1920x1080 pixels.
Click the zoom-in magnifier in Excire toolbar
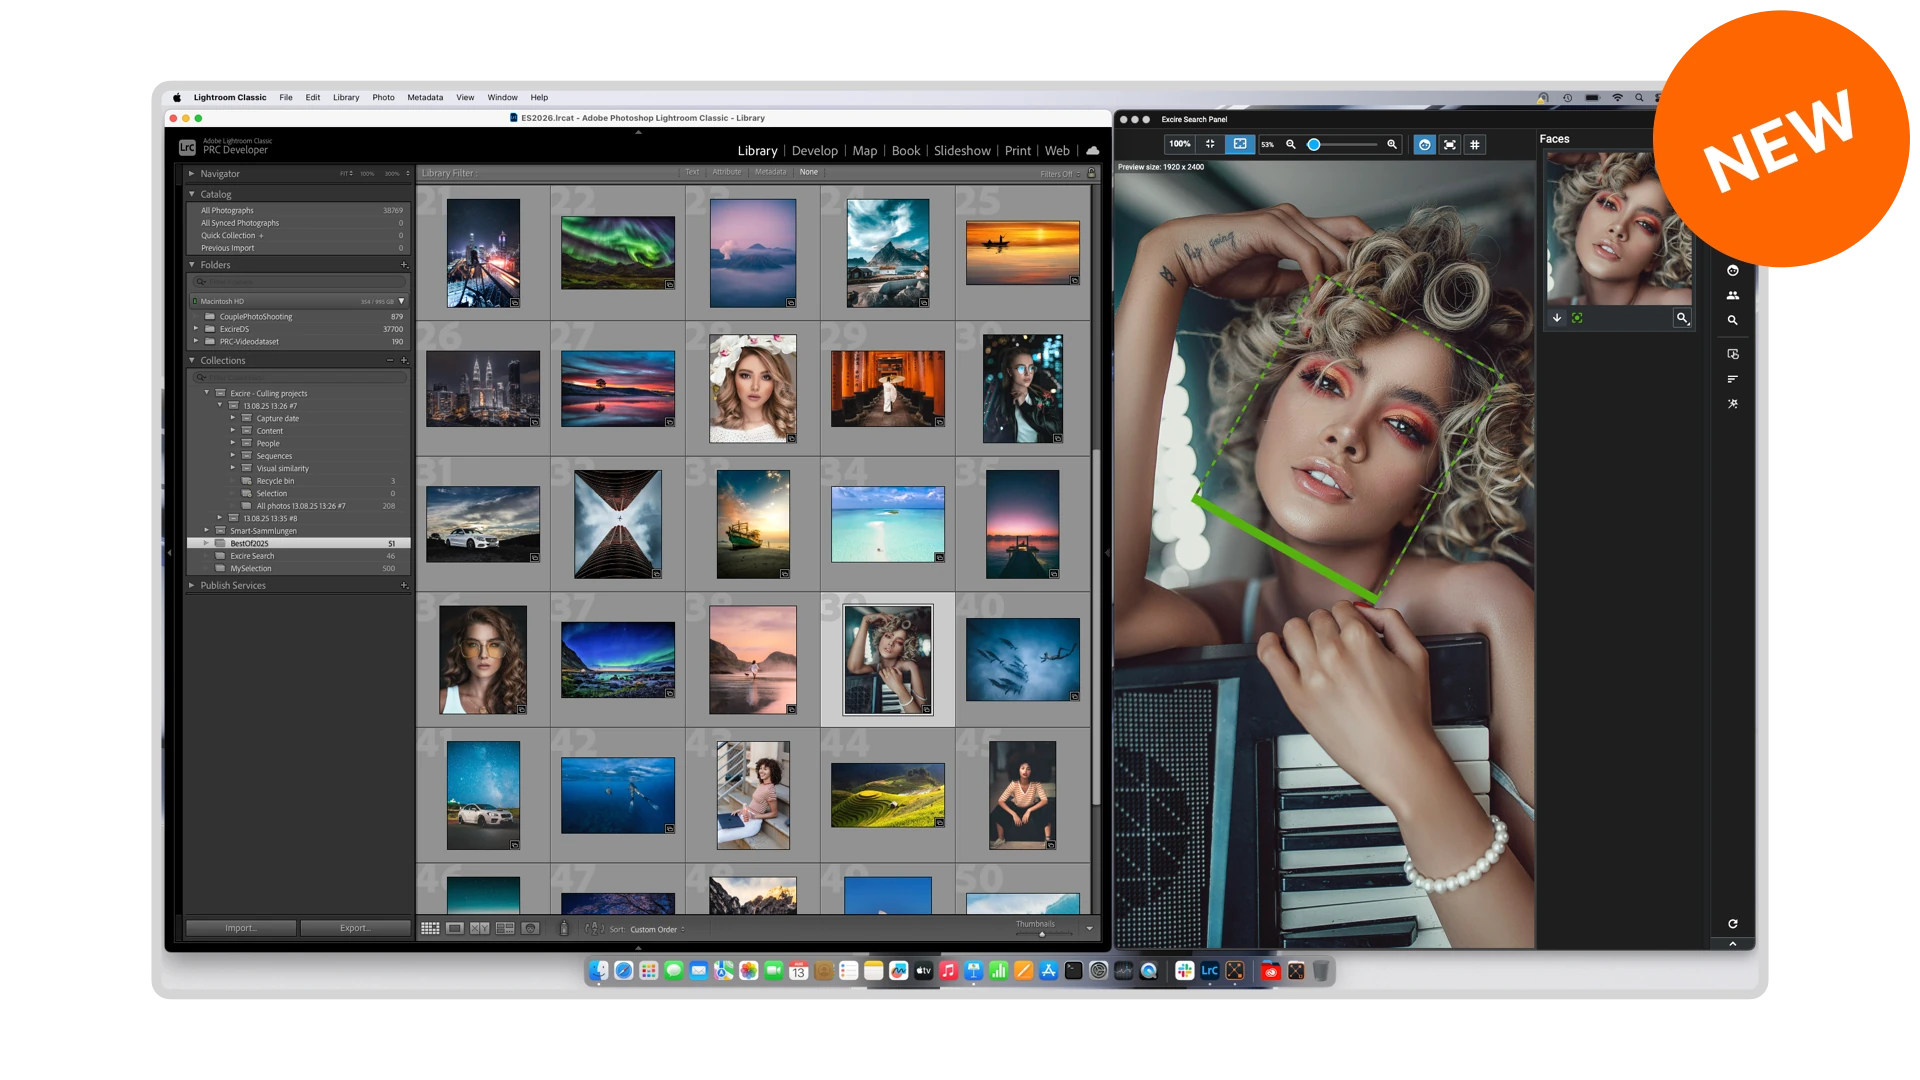tap(1392, 145)
